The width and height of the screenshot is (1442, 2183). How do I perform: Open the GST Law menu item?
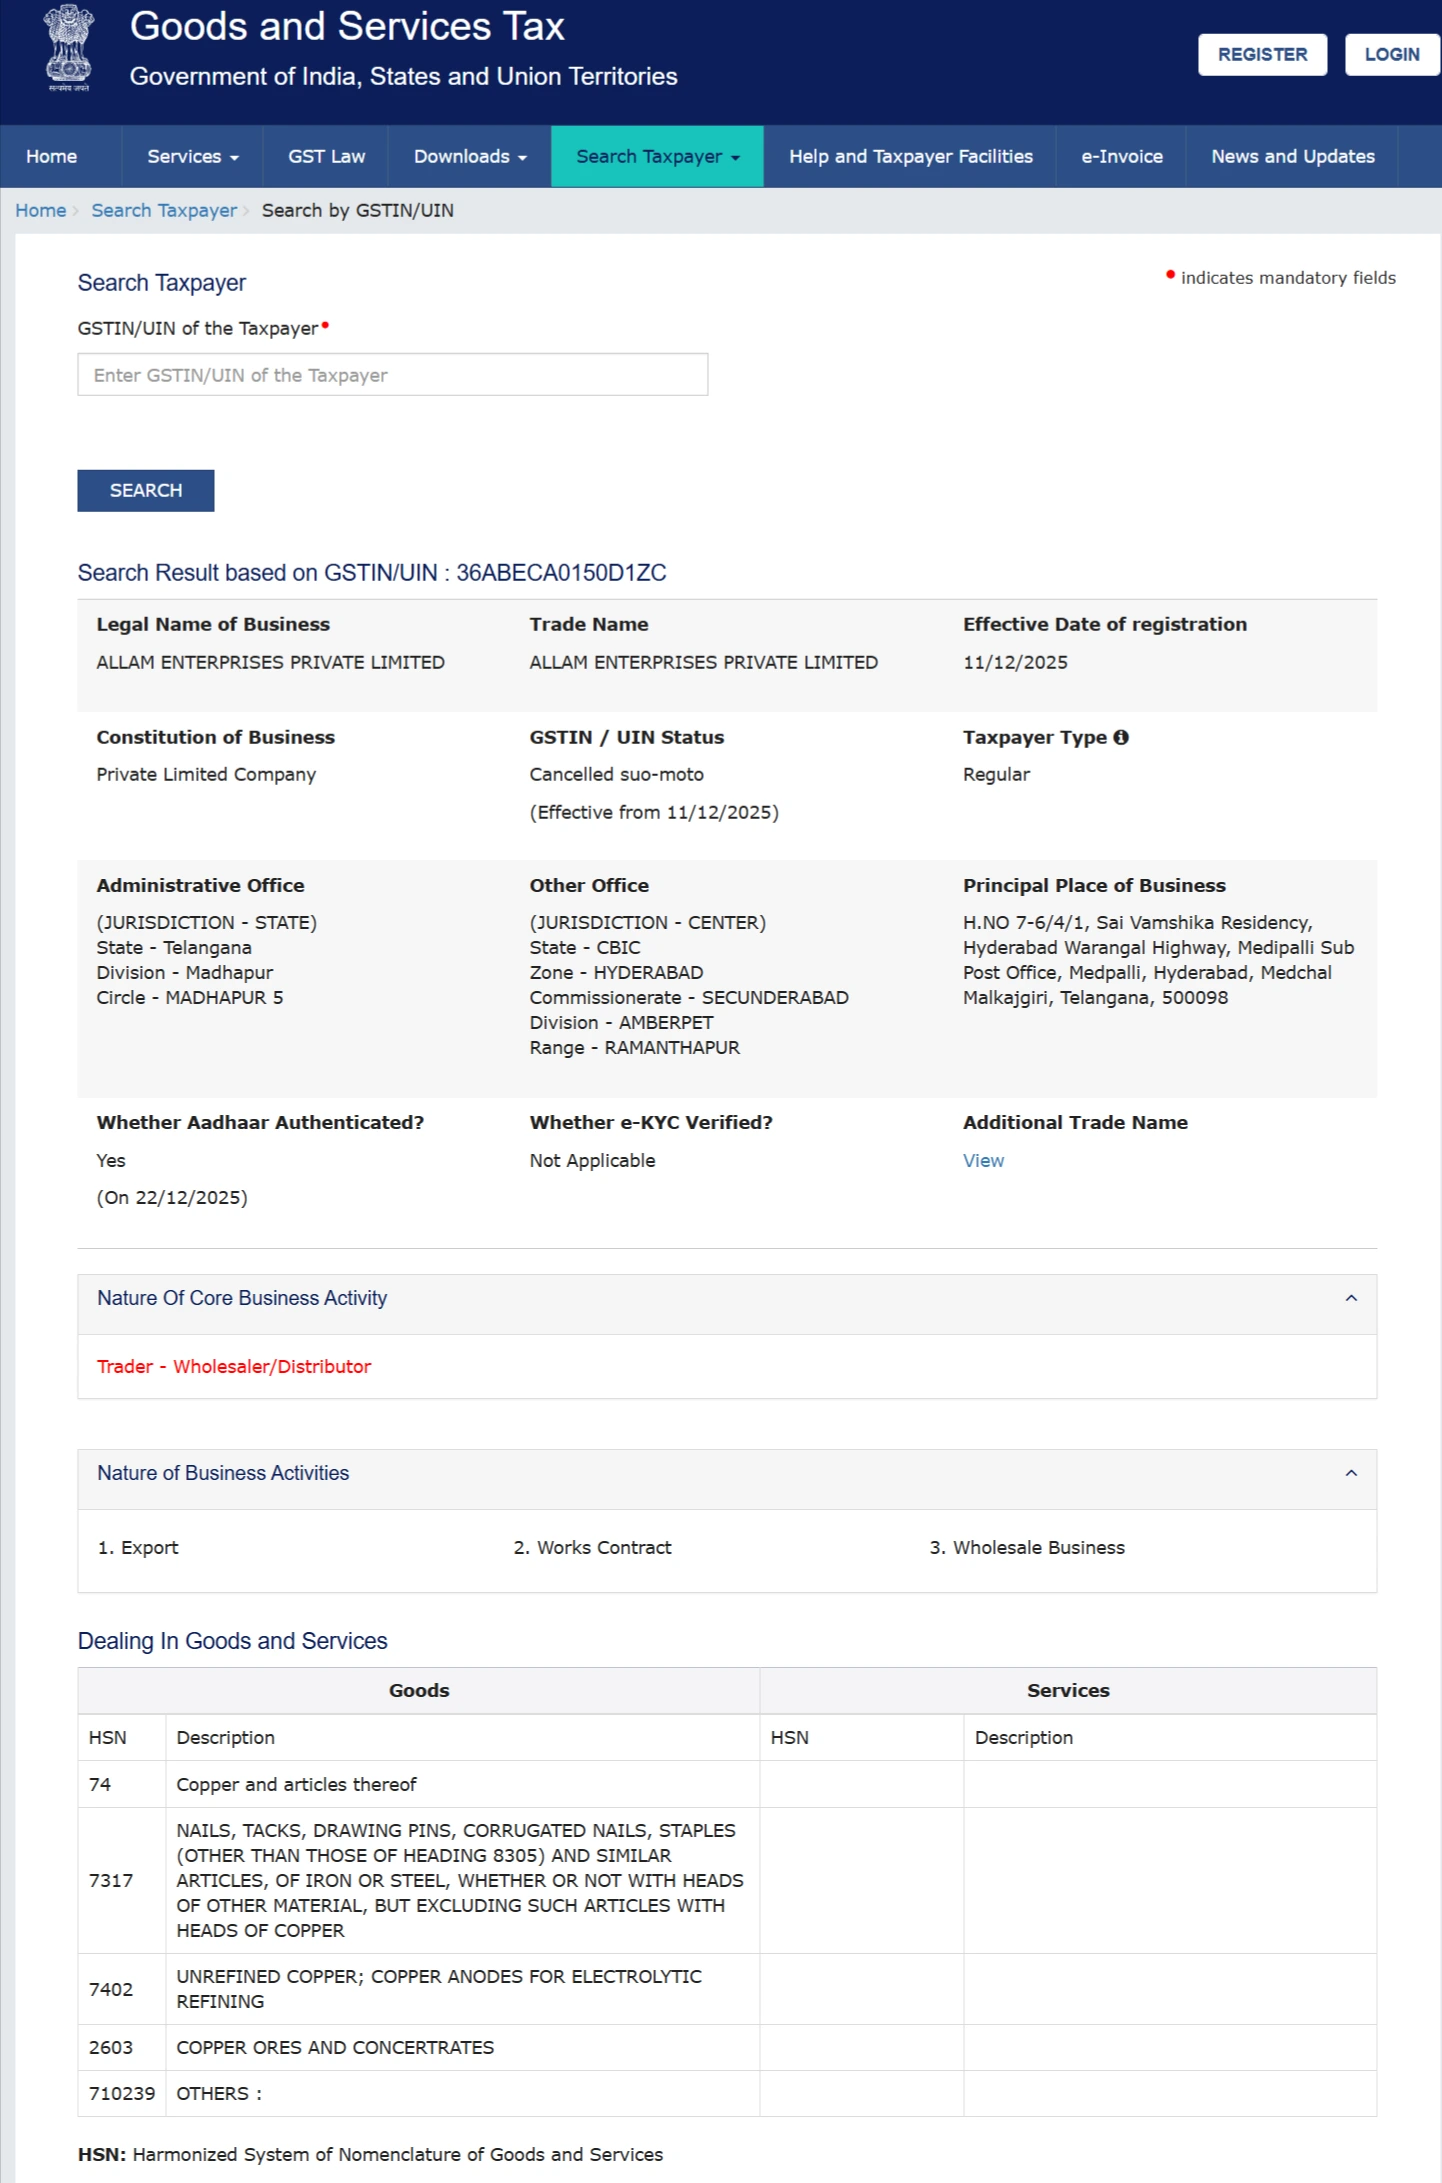(327, 156)
